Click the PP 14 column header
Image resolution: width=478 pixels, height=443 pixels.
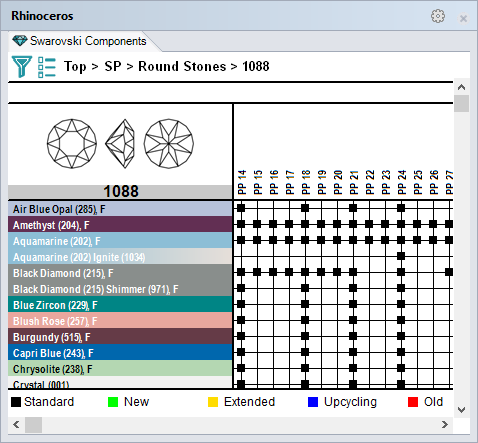pyautogui.click(x=242, y=182)
